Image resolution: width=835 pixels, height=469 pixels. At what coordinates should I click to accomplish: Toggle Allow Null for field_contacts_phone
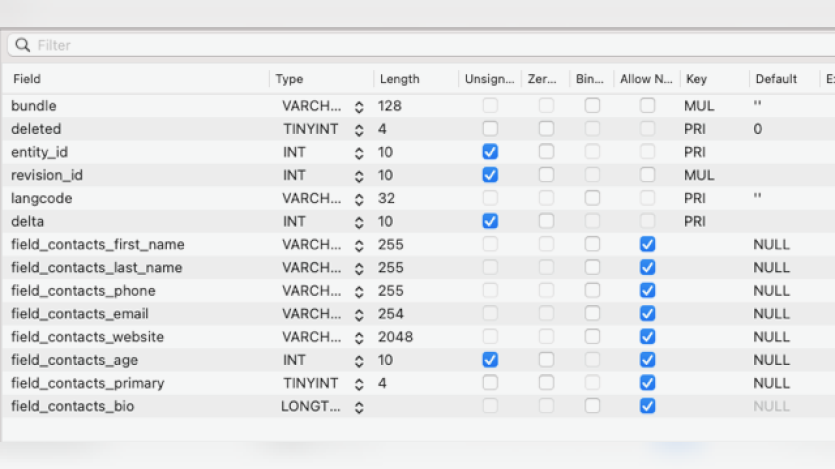pos(647,290)
